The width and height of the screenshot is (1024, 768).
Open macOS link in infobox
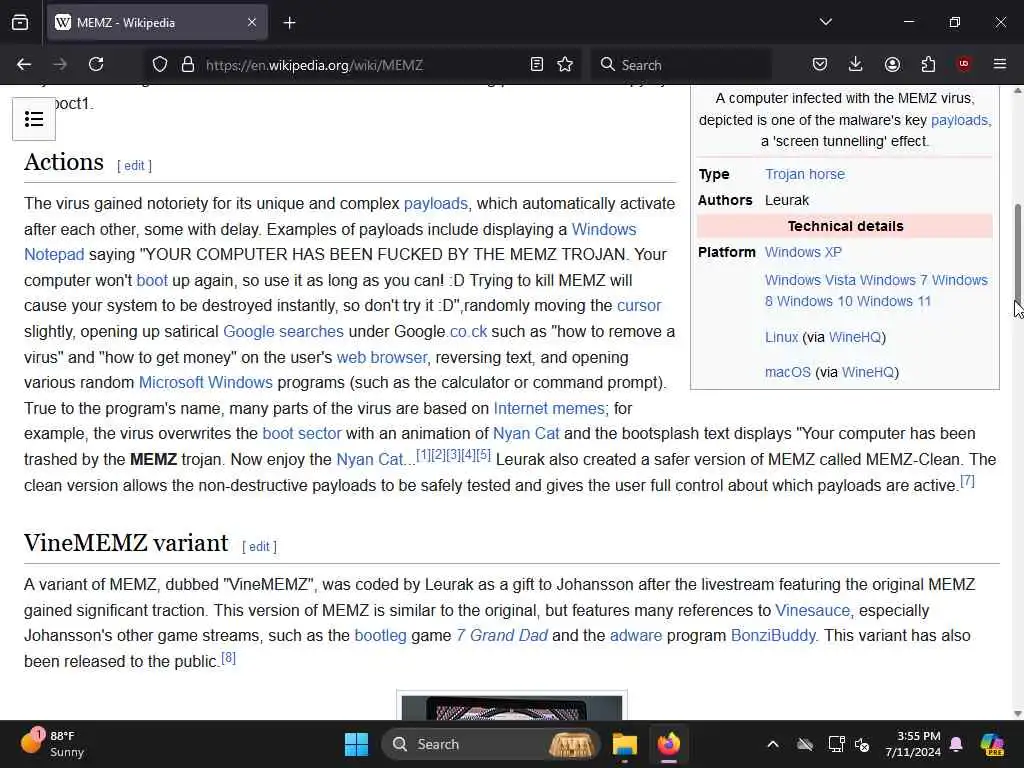pyautogui.click(x=788, y=372)
